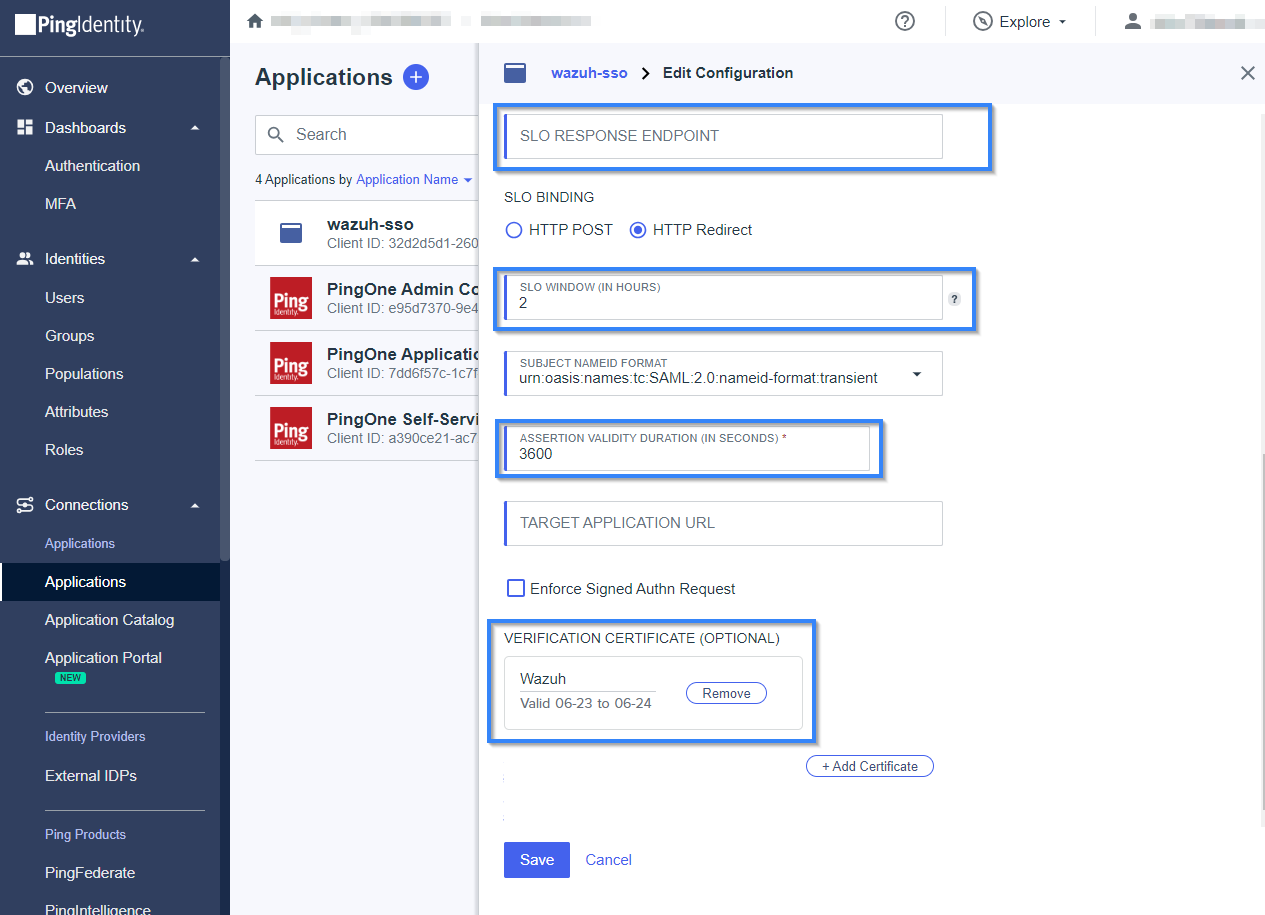
Task: Open the Authentication dashboard
Action: (92, 166)
